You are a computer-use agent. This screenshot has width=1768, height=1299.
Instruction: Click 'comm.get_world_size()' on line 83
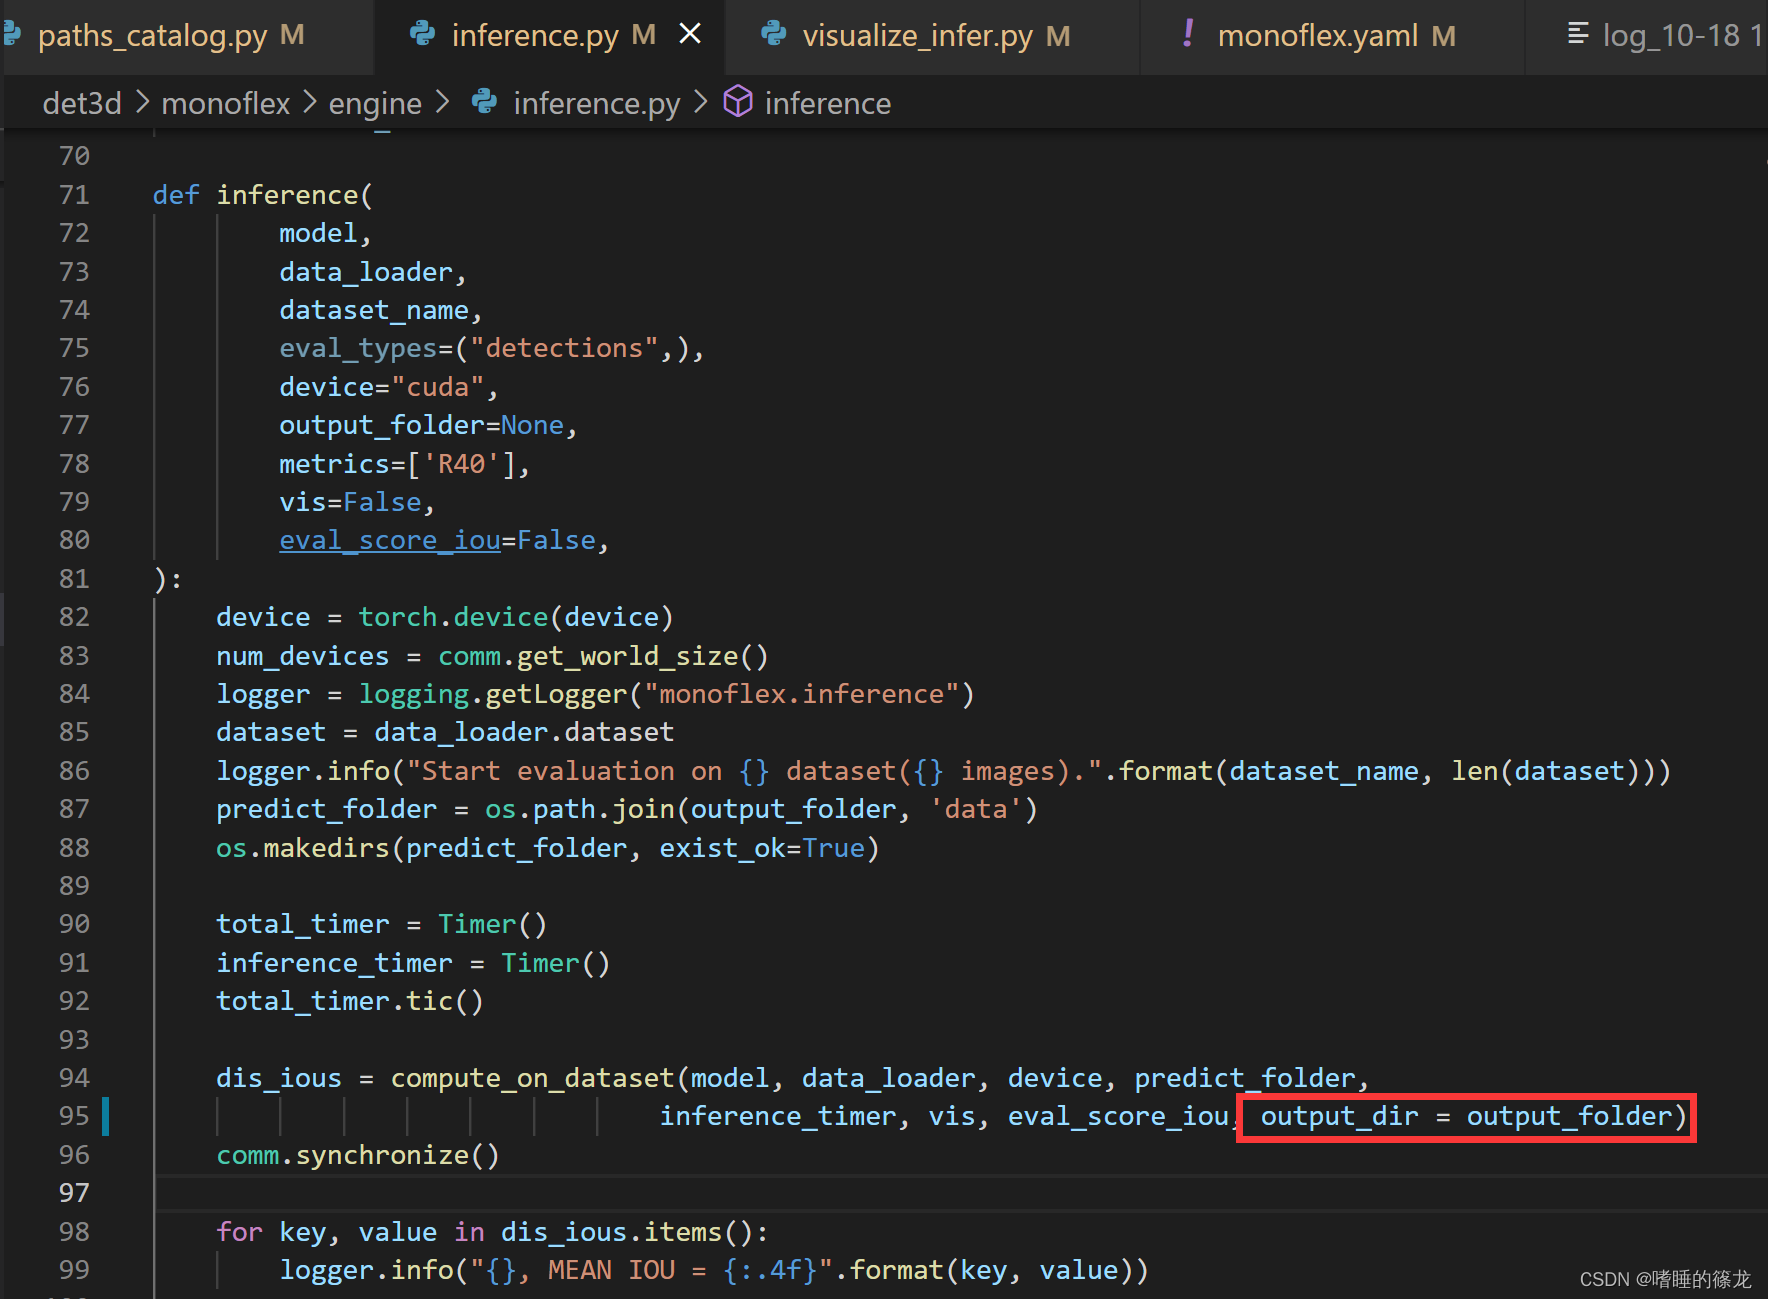pos(603,656)
